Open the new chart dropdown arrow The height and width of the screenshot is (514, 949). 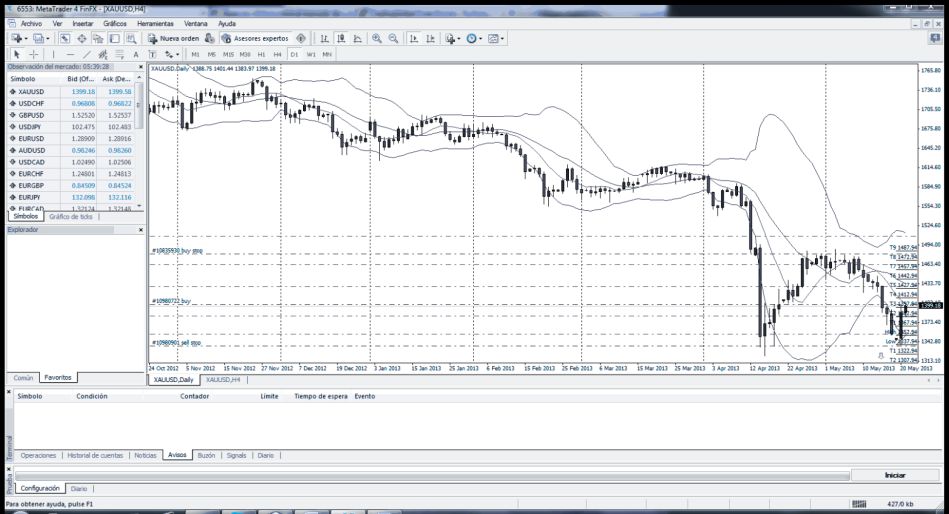click(x=26, y=38)
